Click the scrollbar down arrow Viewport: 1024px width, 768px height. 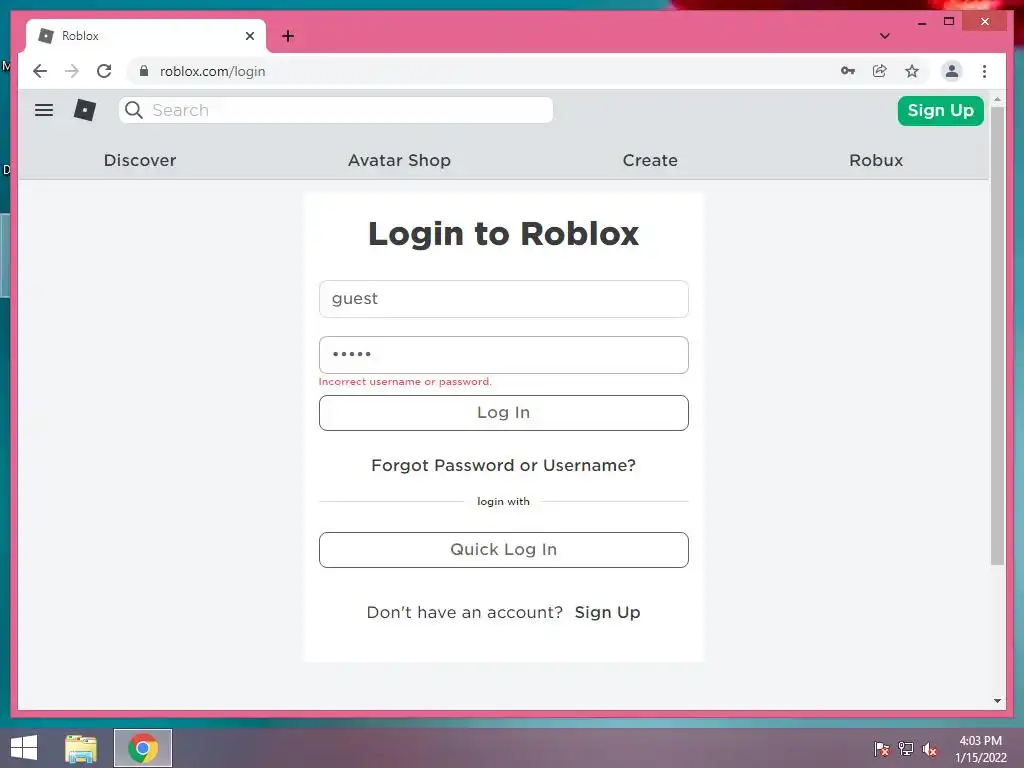[997, 701]
